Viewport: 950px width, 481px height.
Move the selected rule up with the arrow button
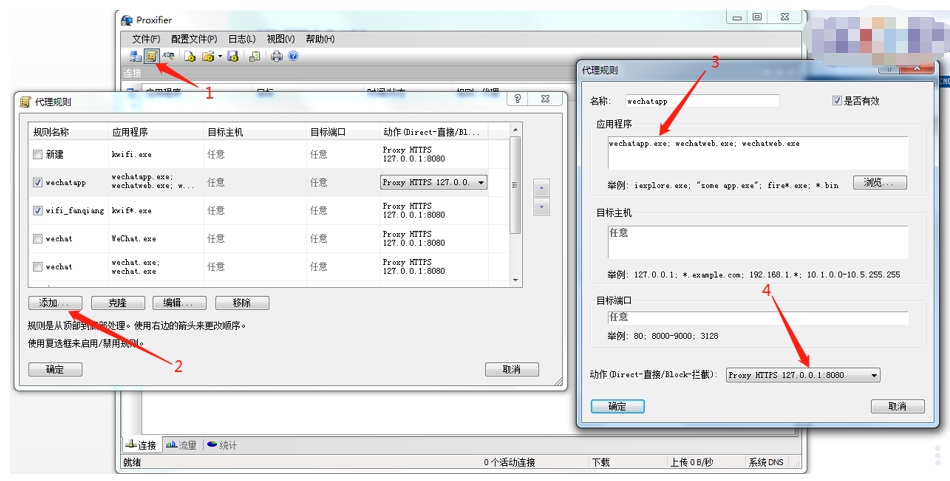tap(541, 188)
